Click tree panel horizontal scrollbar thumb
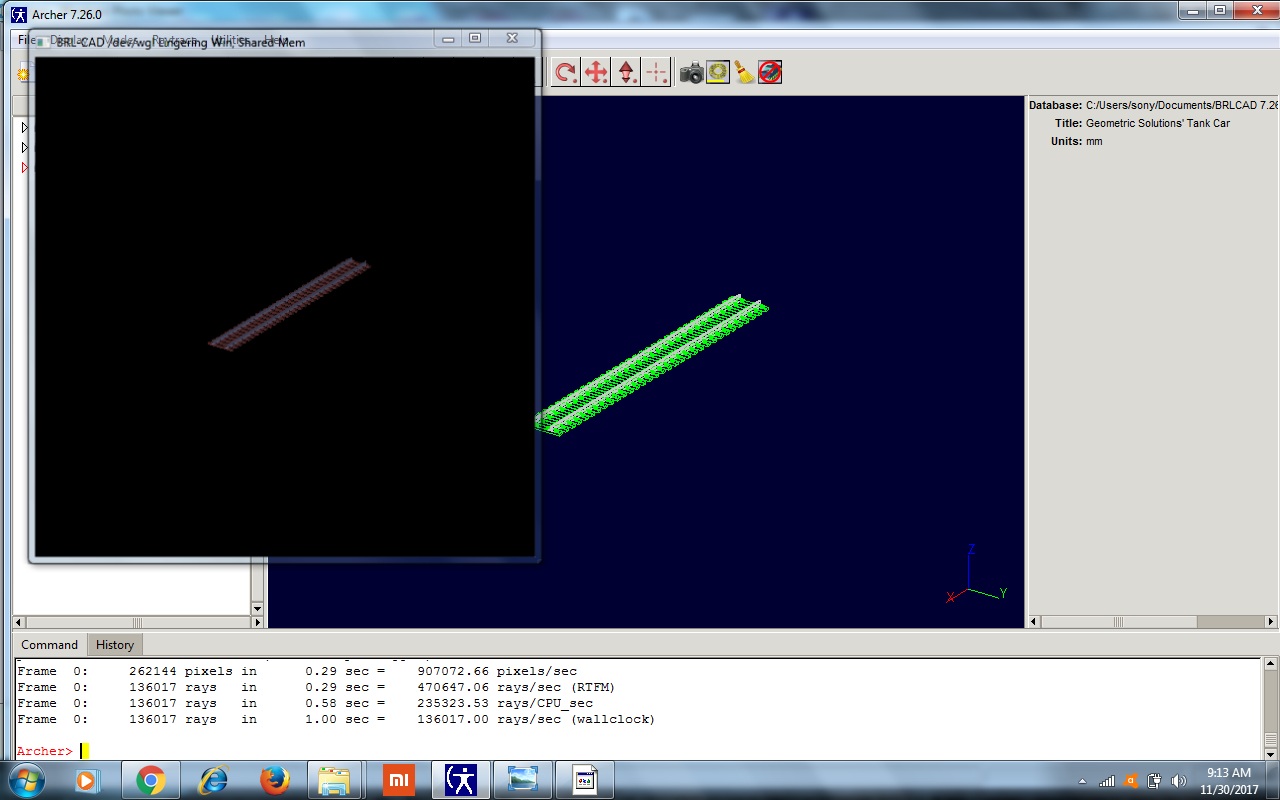Viewport: 1280px width, 800px height. (x=137, y=622)
